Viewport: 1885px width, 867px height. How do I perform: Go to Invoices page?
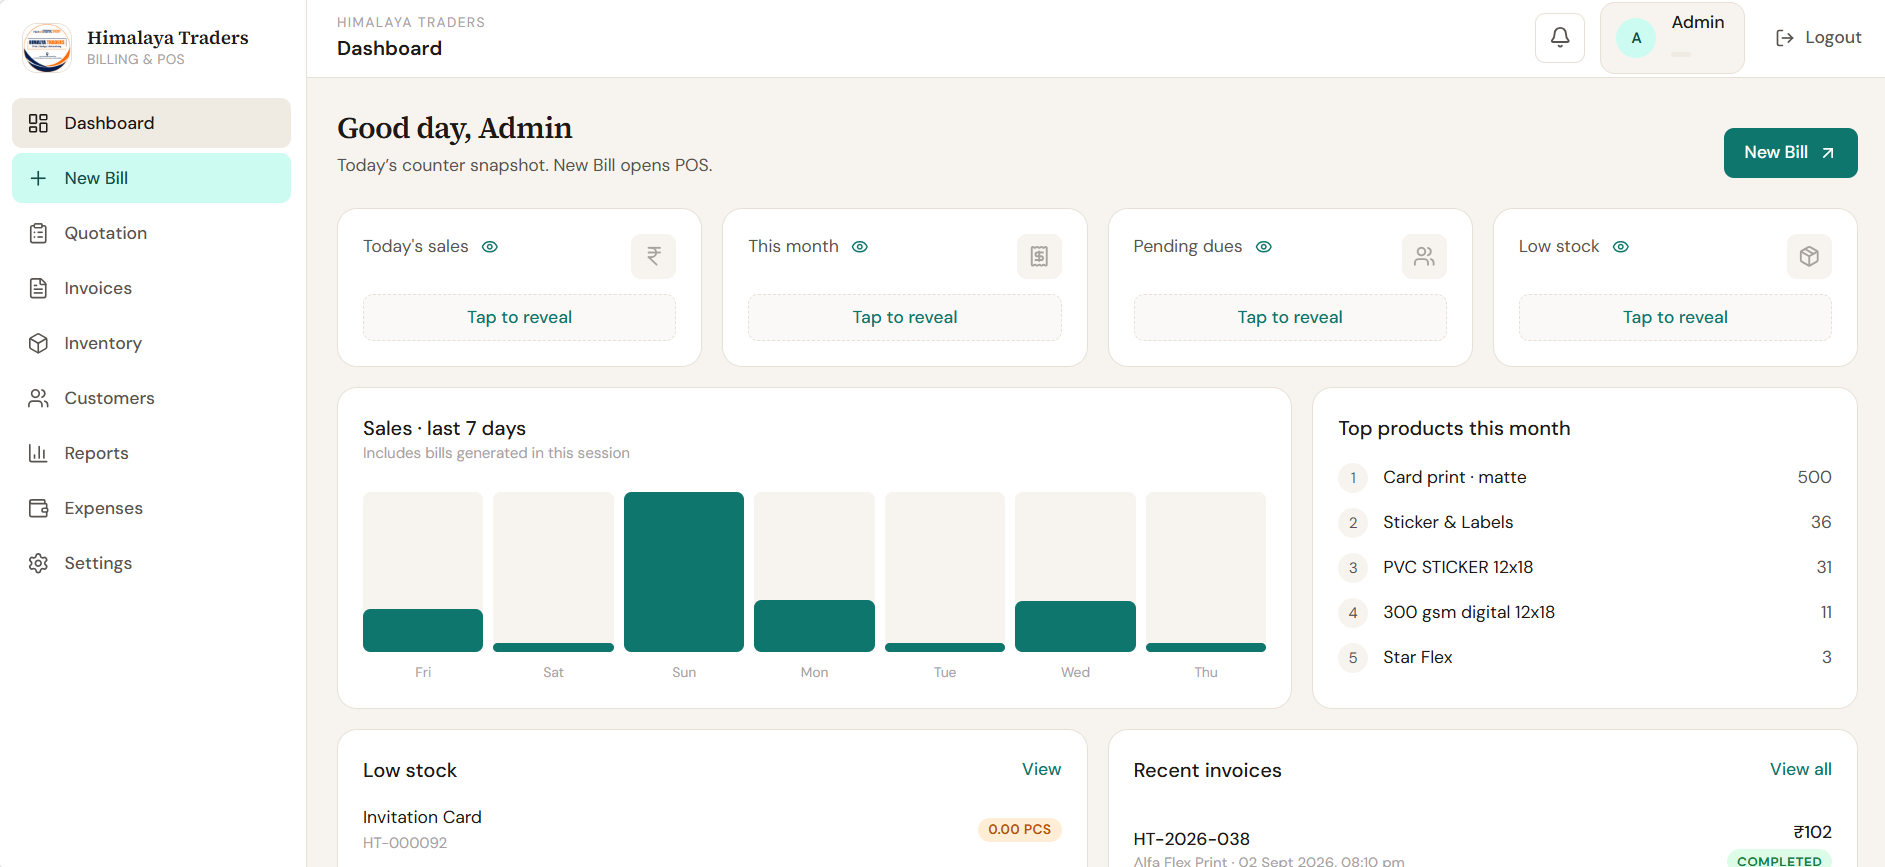coord(151,288)
